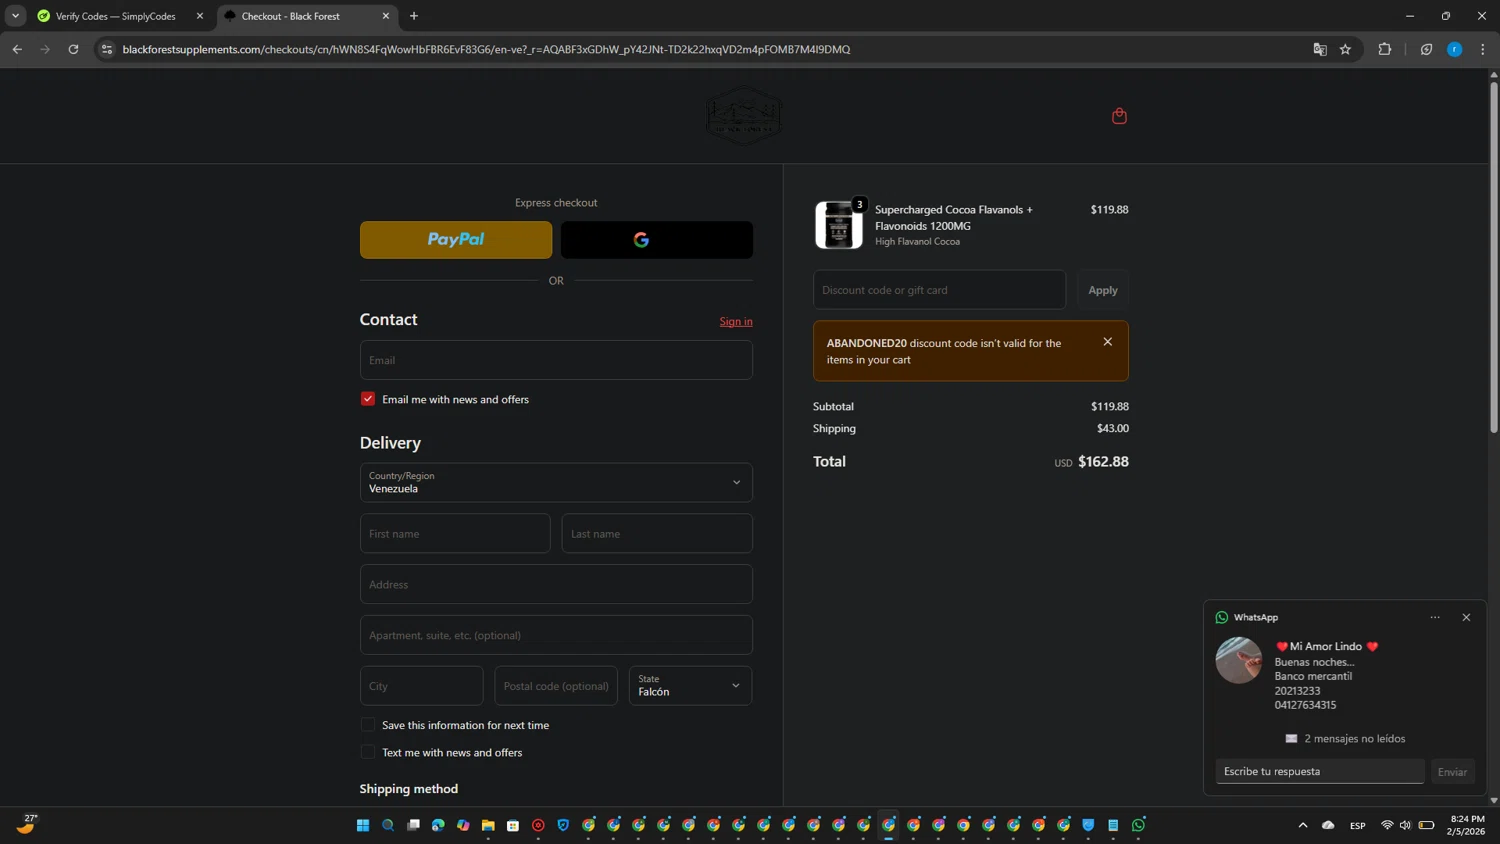Screen dimensions: 1500x844
Task: Check Save this information for next time
Action: click(x=368, y=725)
